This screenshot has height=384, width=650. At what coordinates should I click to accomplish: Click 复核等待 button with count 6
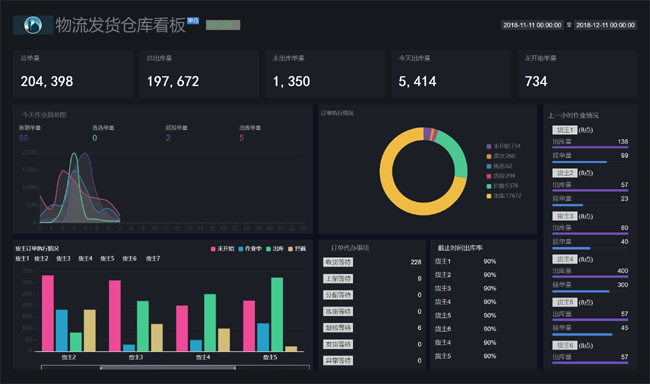tap(338, 328)
